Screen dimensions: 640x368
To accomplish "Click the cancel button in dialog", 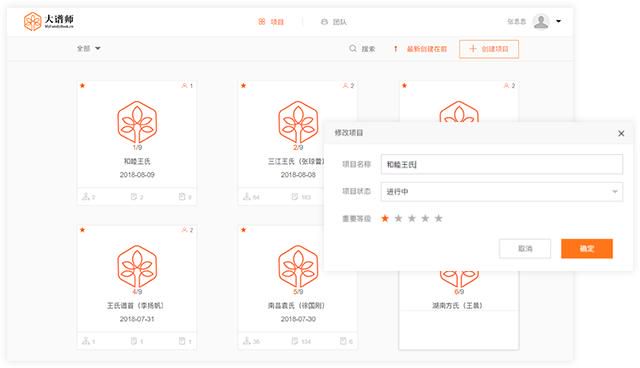I will pyautogui.click(x=525, y=248).
